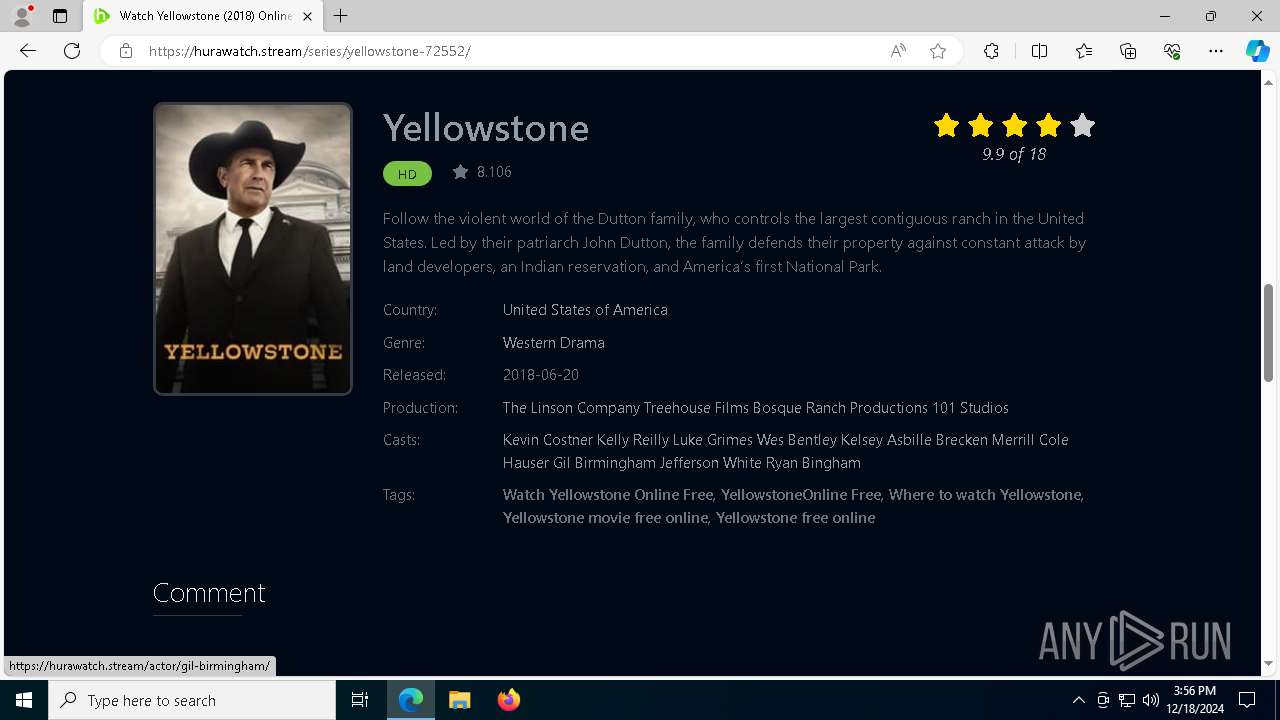Open The Linson Company production link
This screenshot has height=720, width=1280.
(571, 408)
